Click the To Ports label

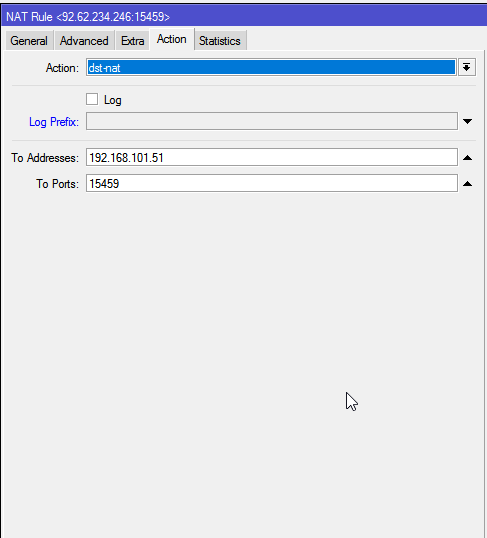[x=58, y=184]
